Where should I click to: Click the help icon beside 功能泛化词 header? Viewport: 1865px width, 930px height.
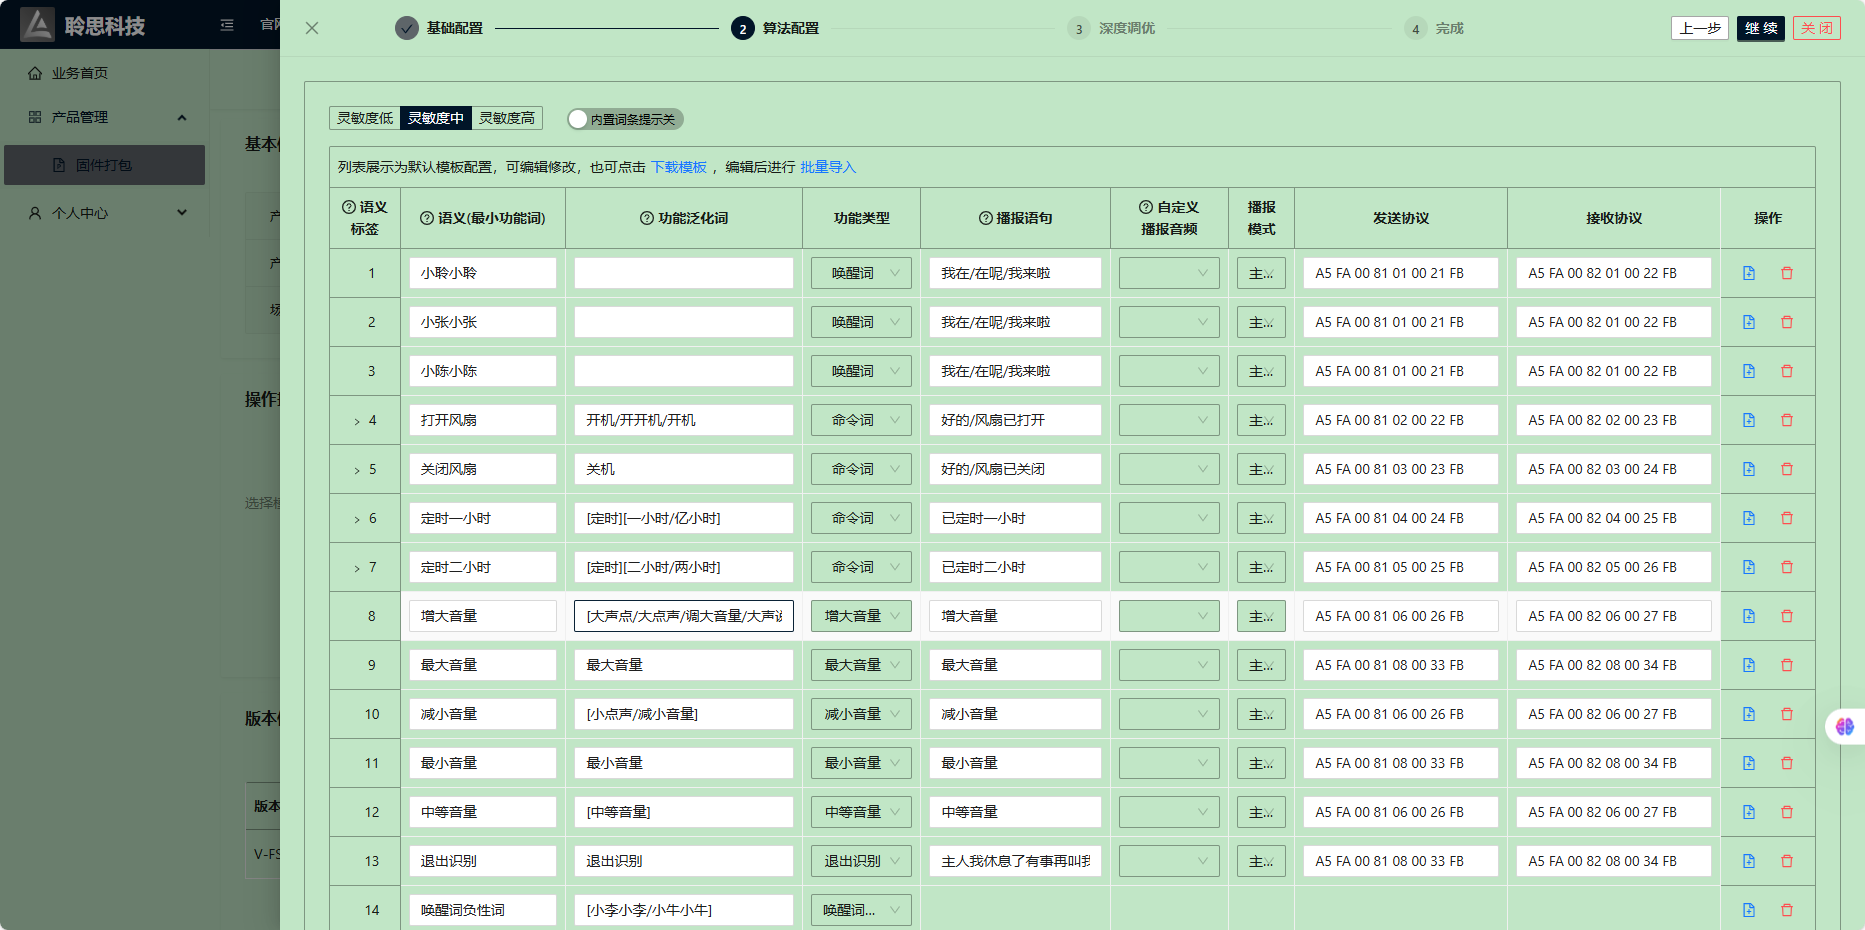point(646,218)
